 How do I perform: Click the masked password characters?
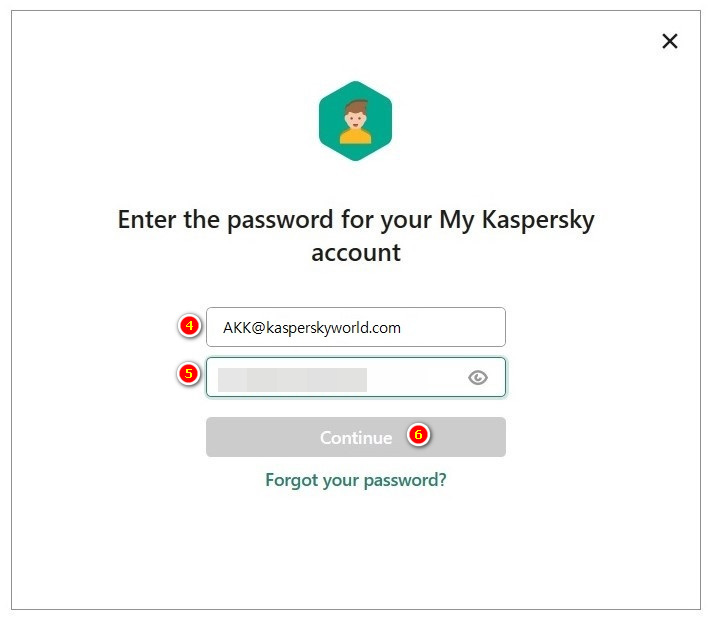(x=292, y=378)
